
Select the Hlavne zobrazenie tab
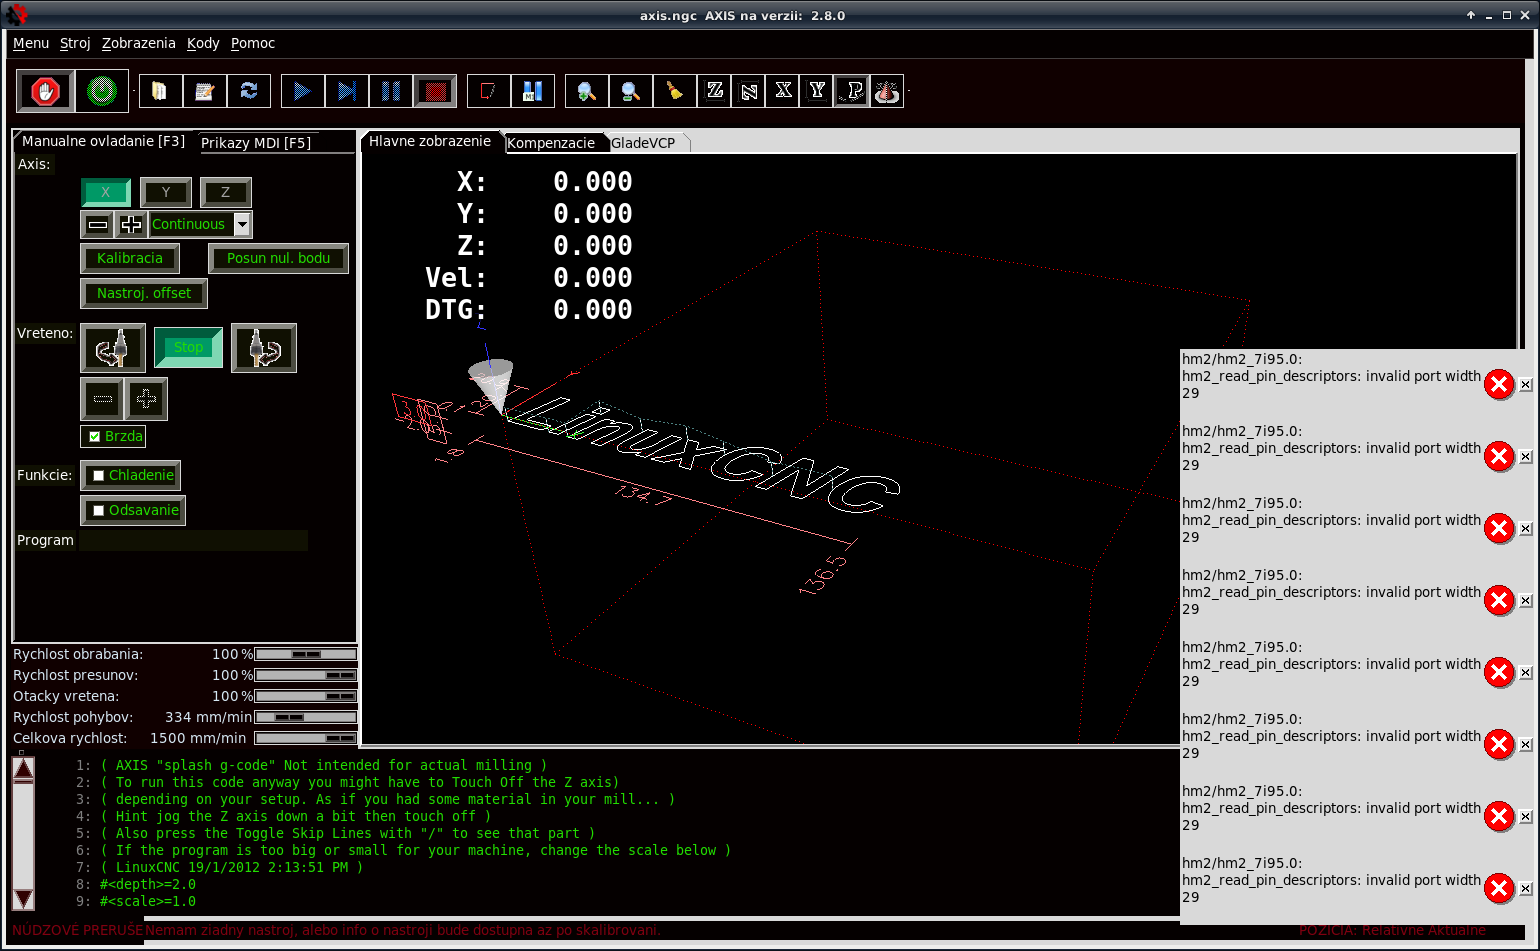point(430,141)
